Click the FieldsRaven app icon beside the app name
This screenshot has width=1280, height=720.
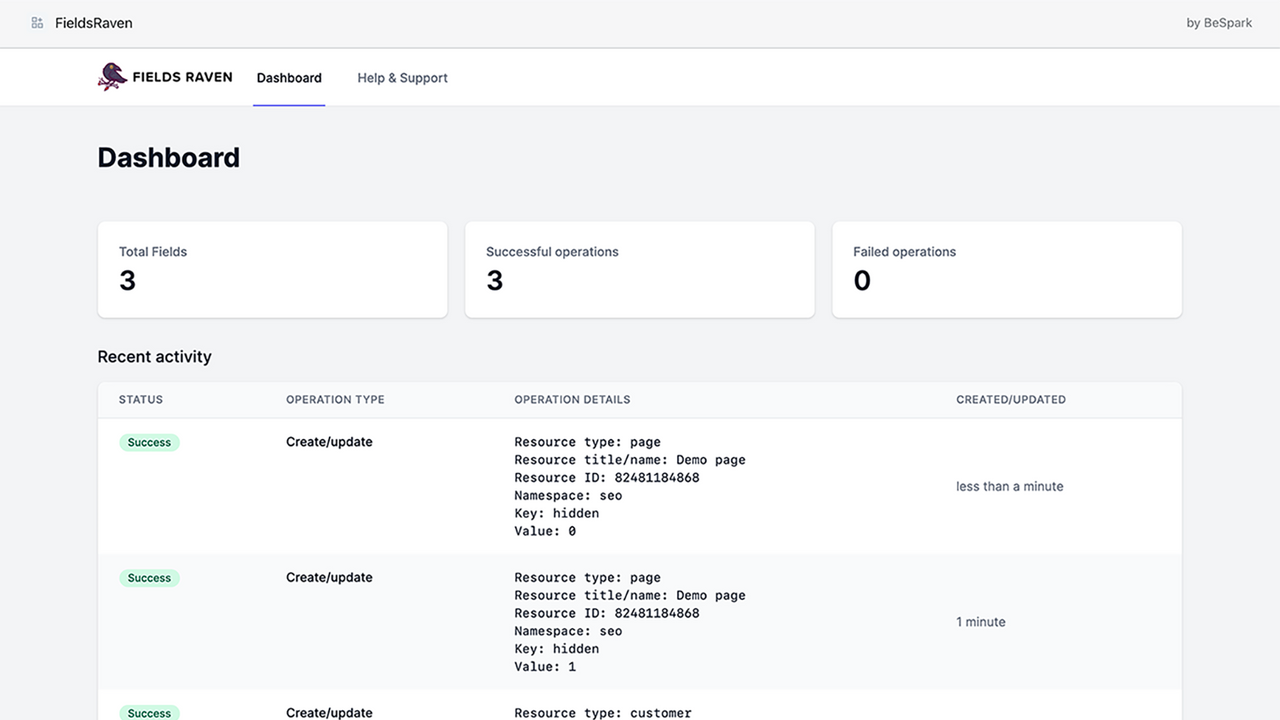point(37,22)
